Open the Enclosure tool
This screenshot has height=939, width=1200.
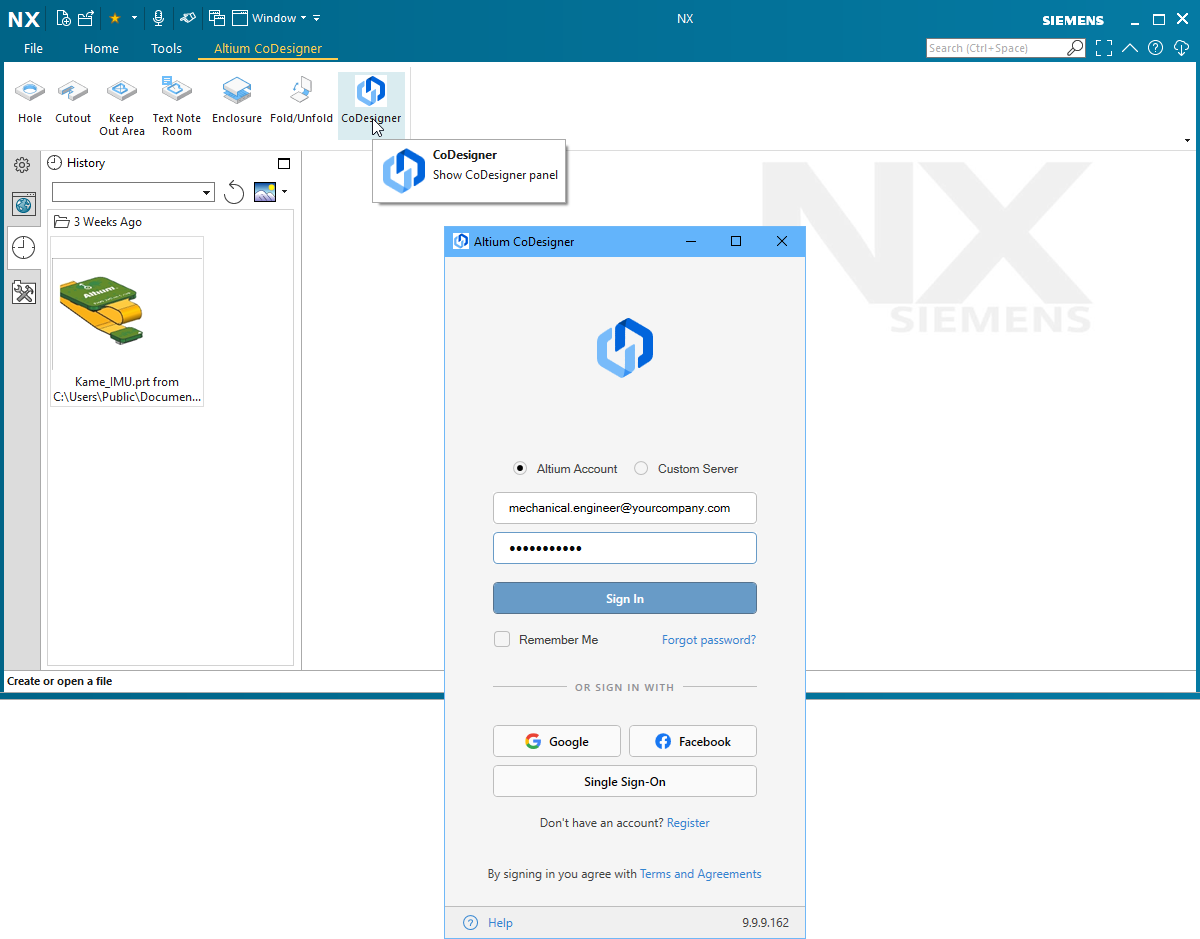(x=236, y=100)
